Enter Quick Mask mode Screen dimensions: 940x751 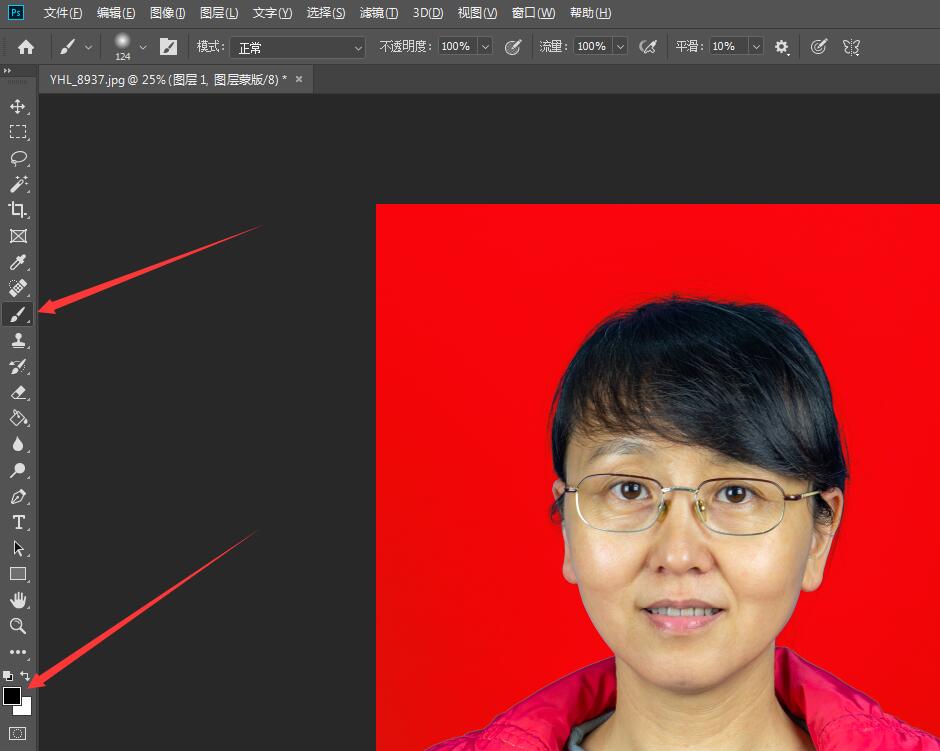coord(17,733)
